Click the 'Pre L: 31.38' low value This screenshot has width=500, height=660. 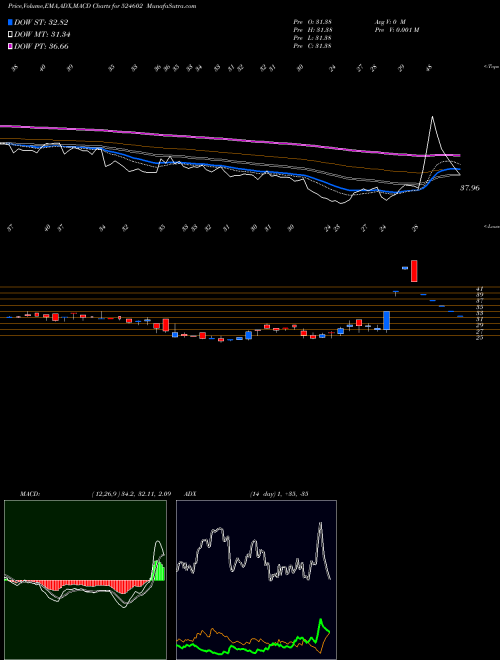[x=313, y=37]
